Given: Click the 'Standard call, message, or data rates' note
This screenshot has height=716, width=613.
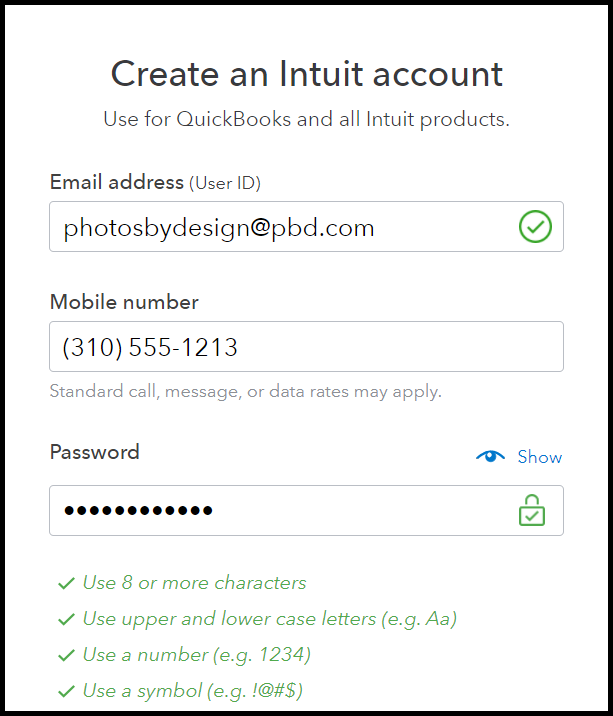Looking at the screenshot, I should (246, 392).
